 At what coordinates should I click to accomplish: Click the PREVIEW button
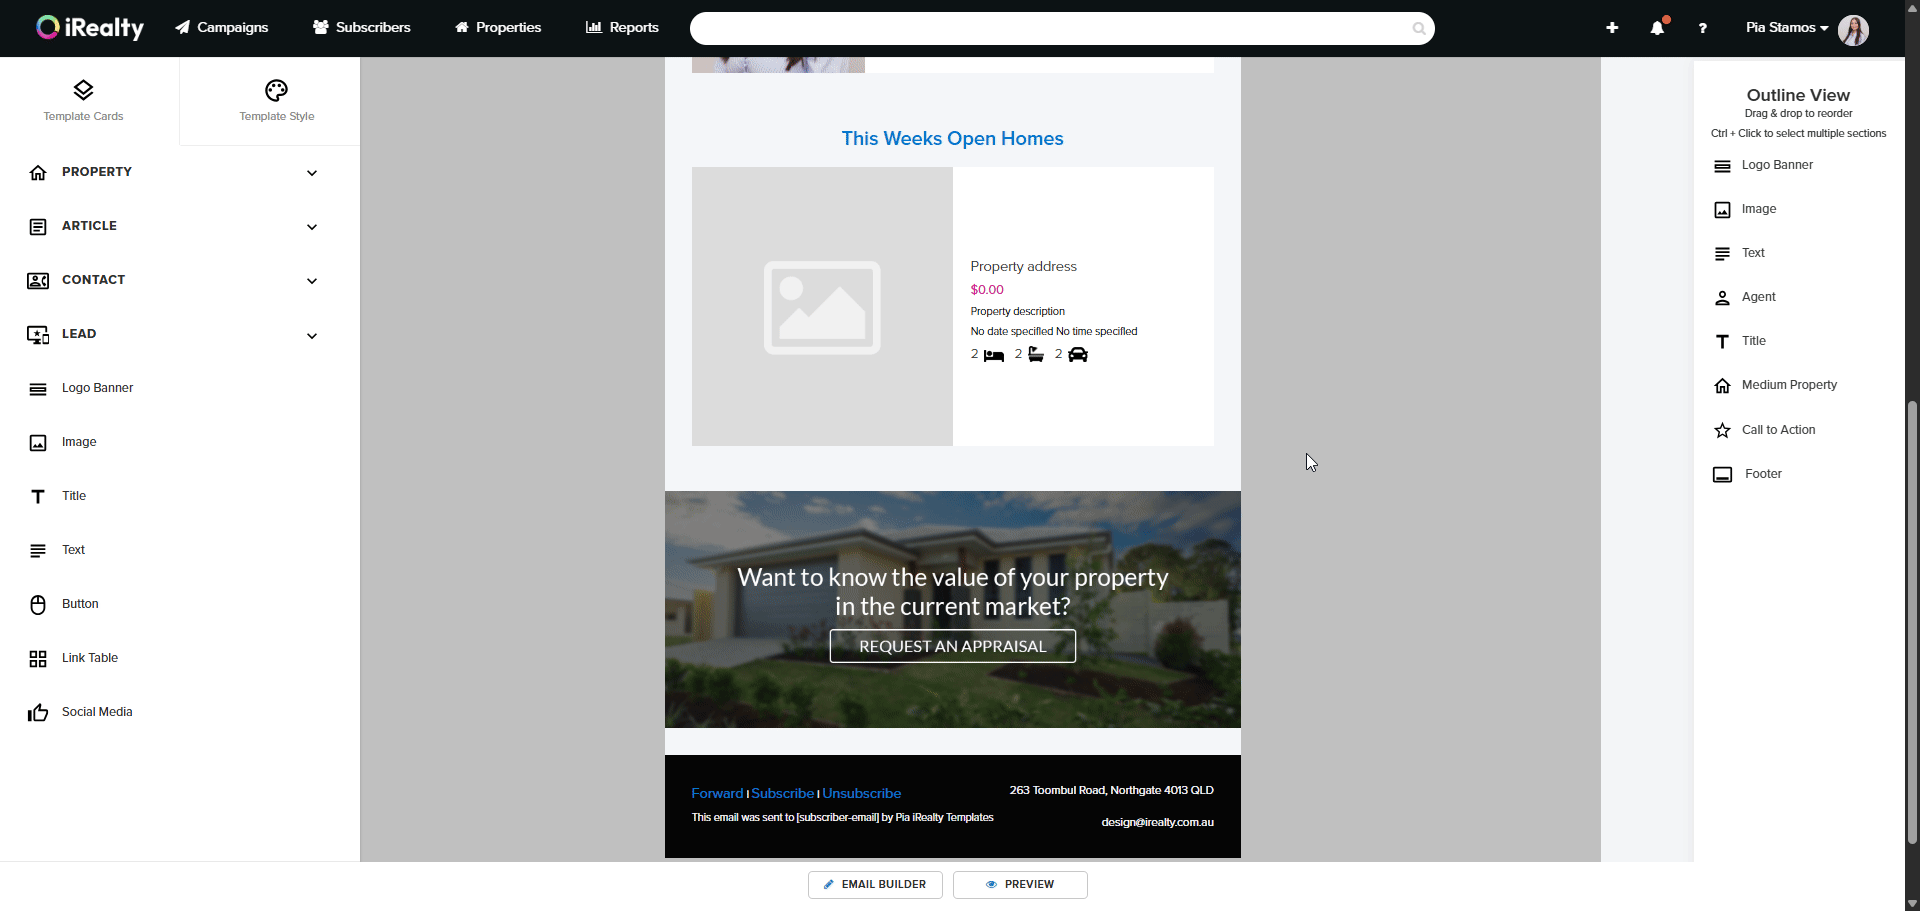point(1020,884)
